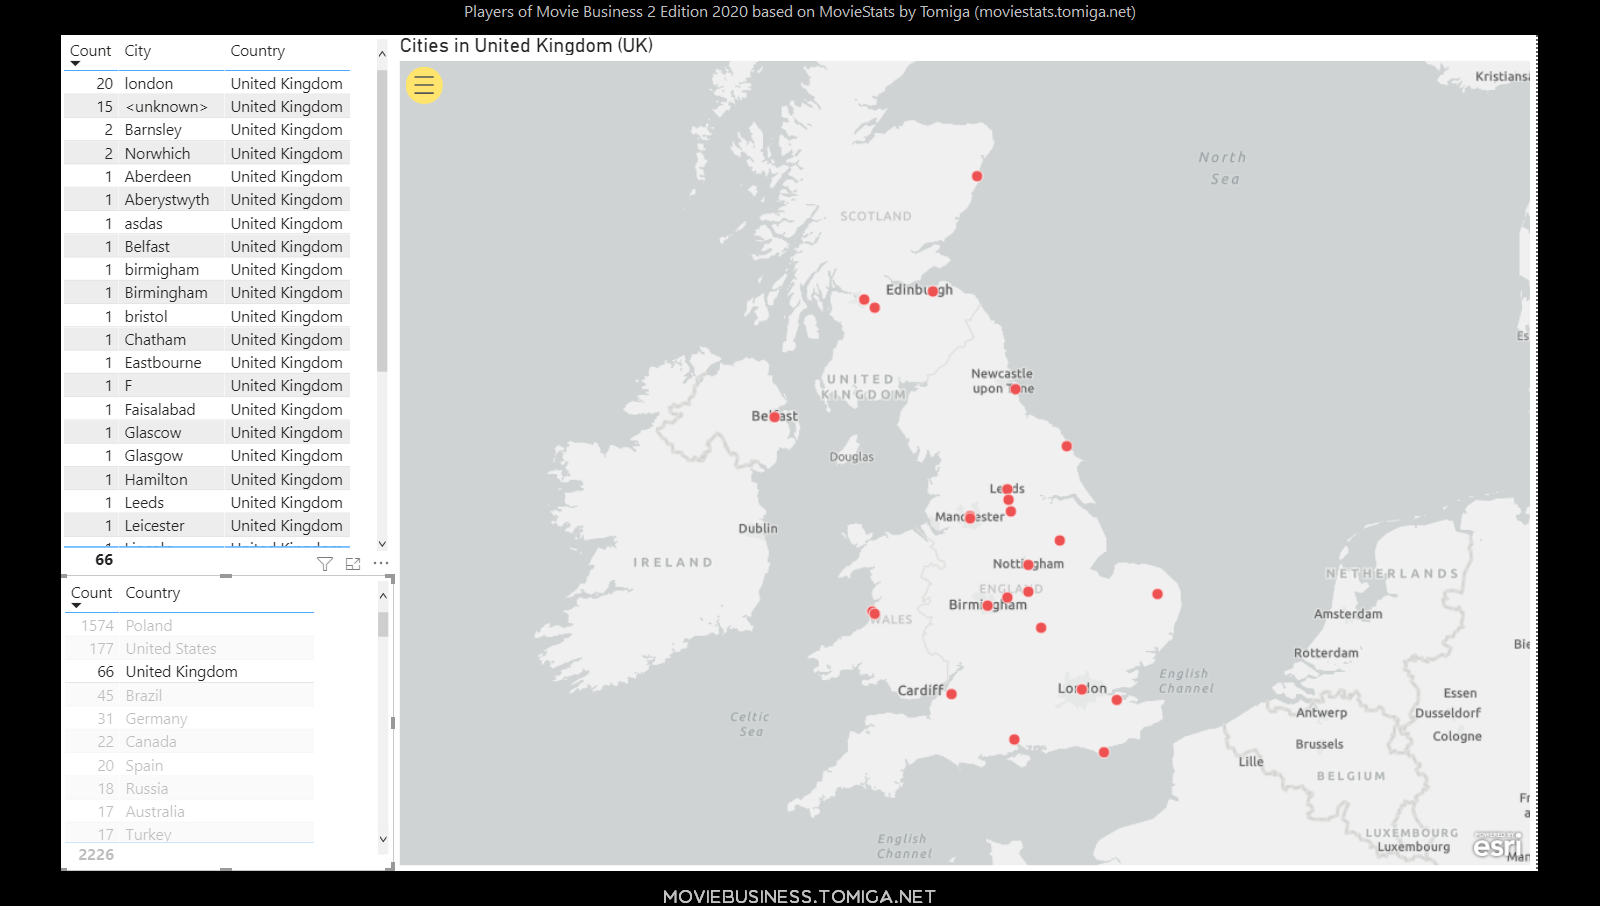The height and width of the screenshot is (906, 1600).
Task: Click the red marker on London
Action: pyautogui.click(x=1082, y=689)
